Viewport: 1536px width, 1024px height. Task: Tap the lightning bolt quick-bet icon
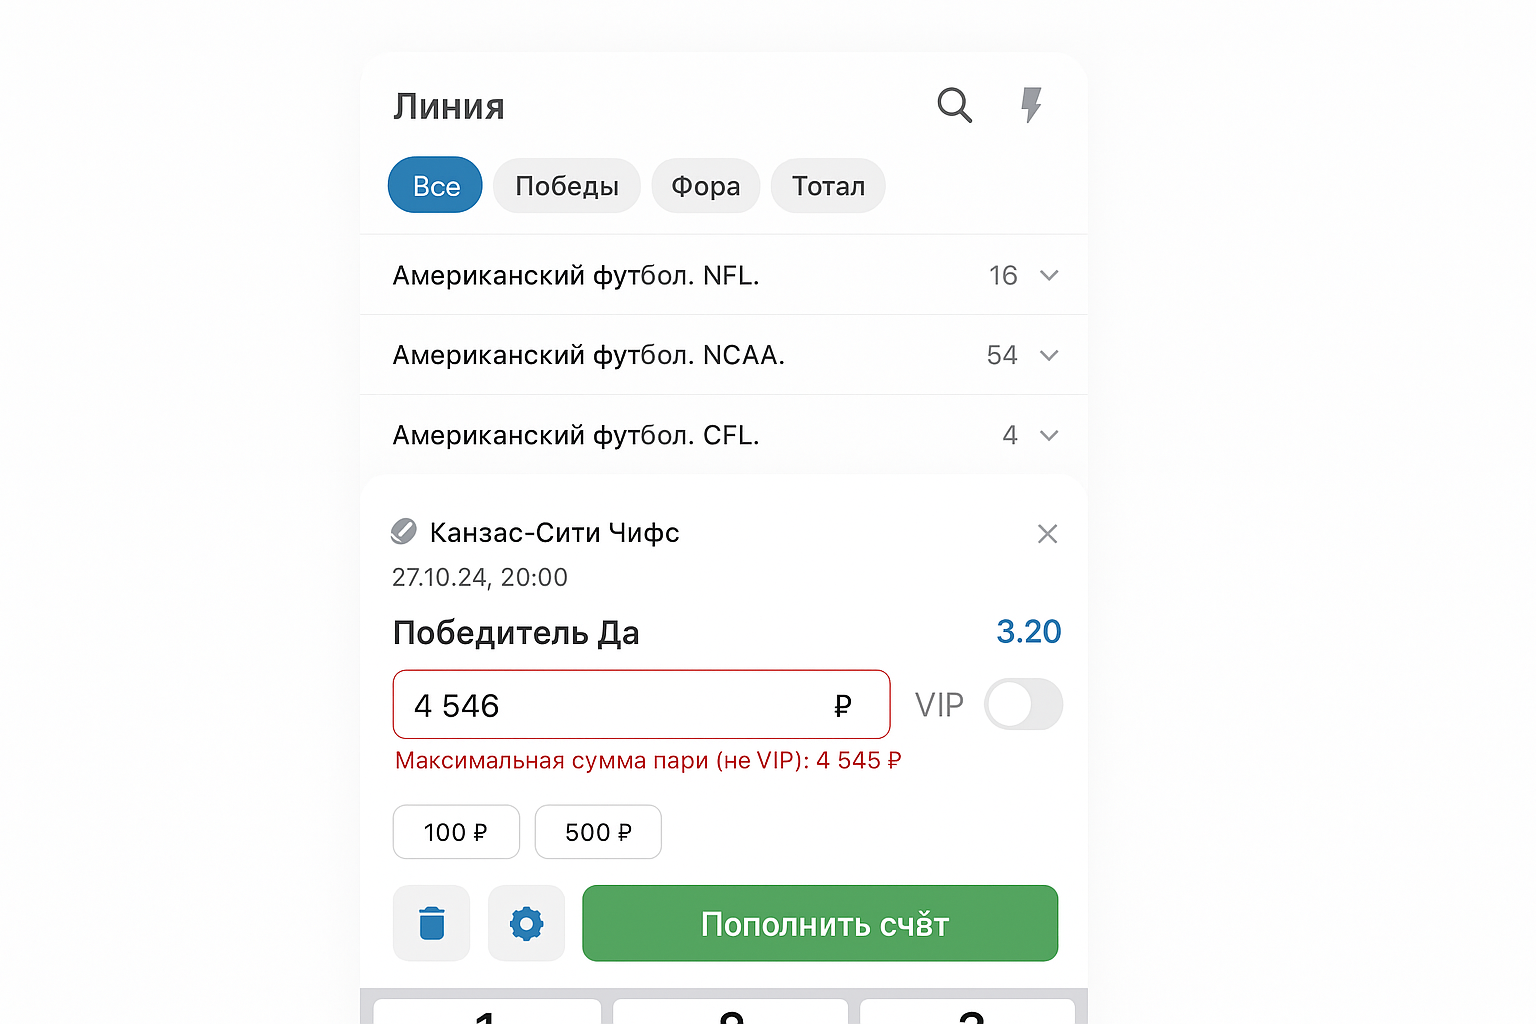point(1031,105)
